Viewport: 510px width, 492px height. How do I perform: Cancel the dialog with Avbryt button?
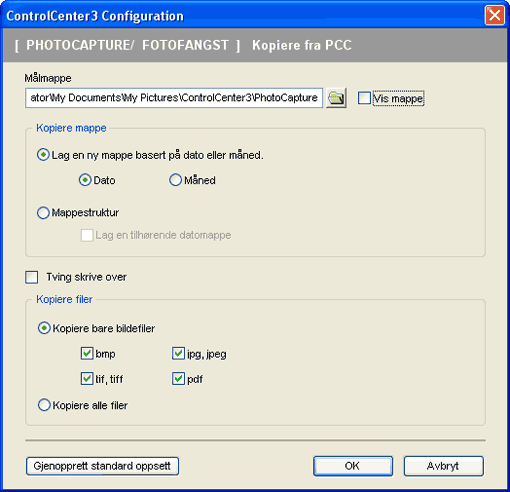click(x=444, y=466)
